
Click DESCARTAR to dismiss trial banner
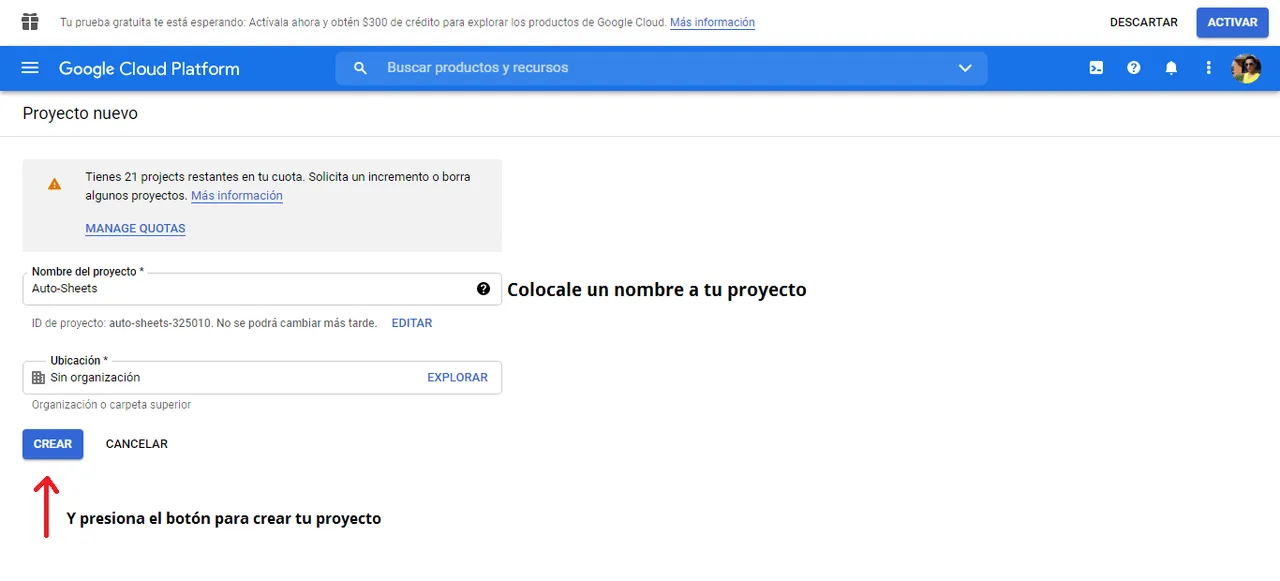pos(1144,22)
